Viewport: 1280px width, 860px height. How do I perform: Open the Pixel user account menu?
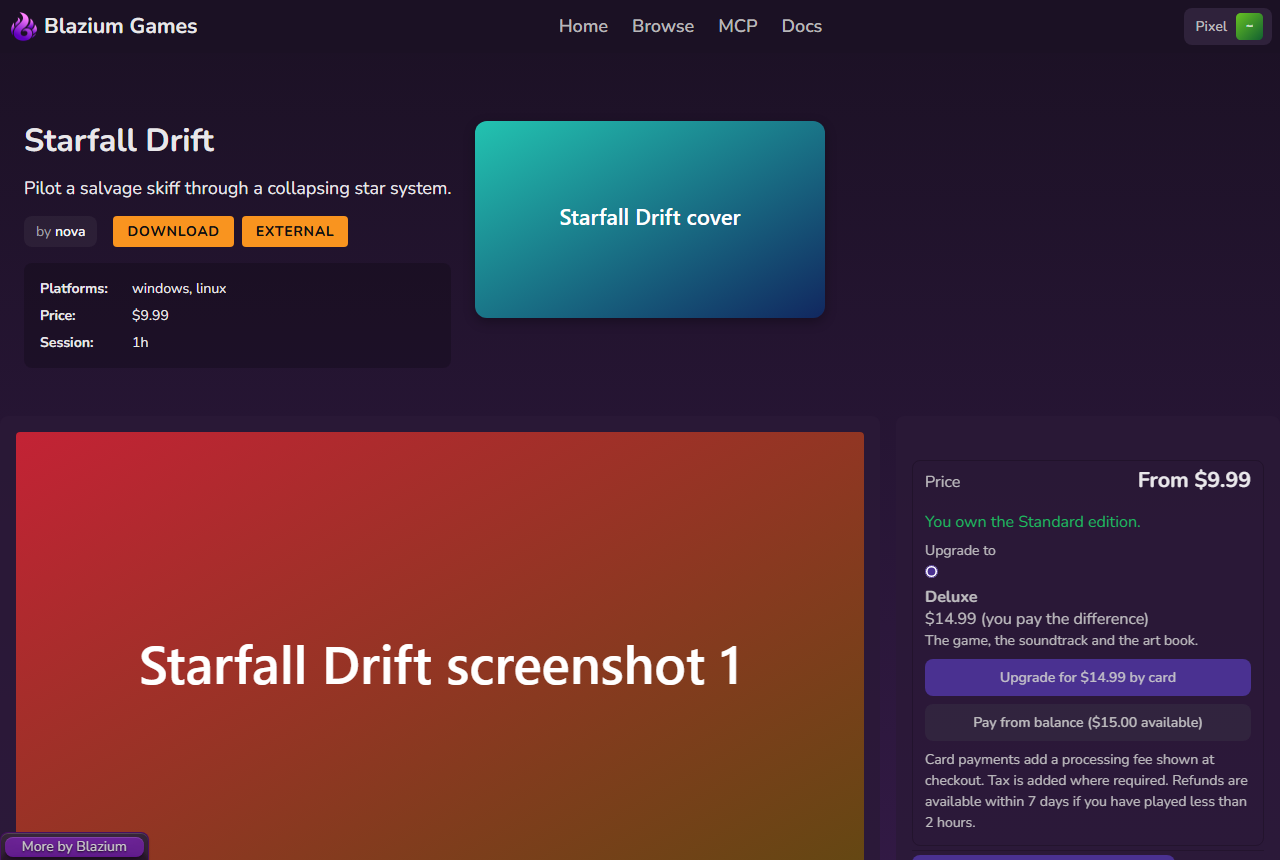[x=1227, y=27]
